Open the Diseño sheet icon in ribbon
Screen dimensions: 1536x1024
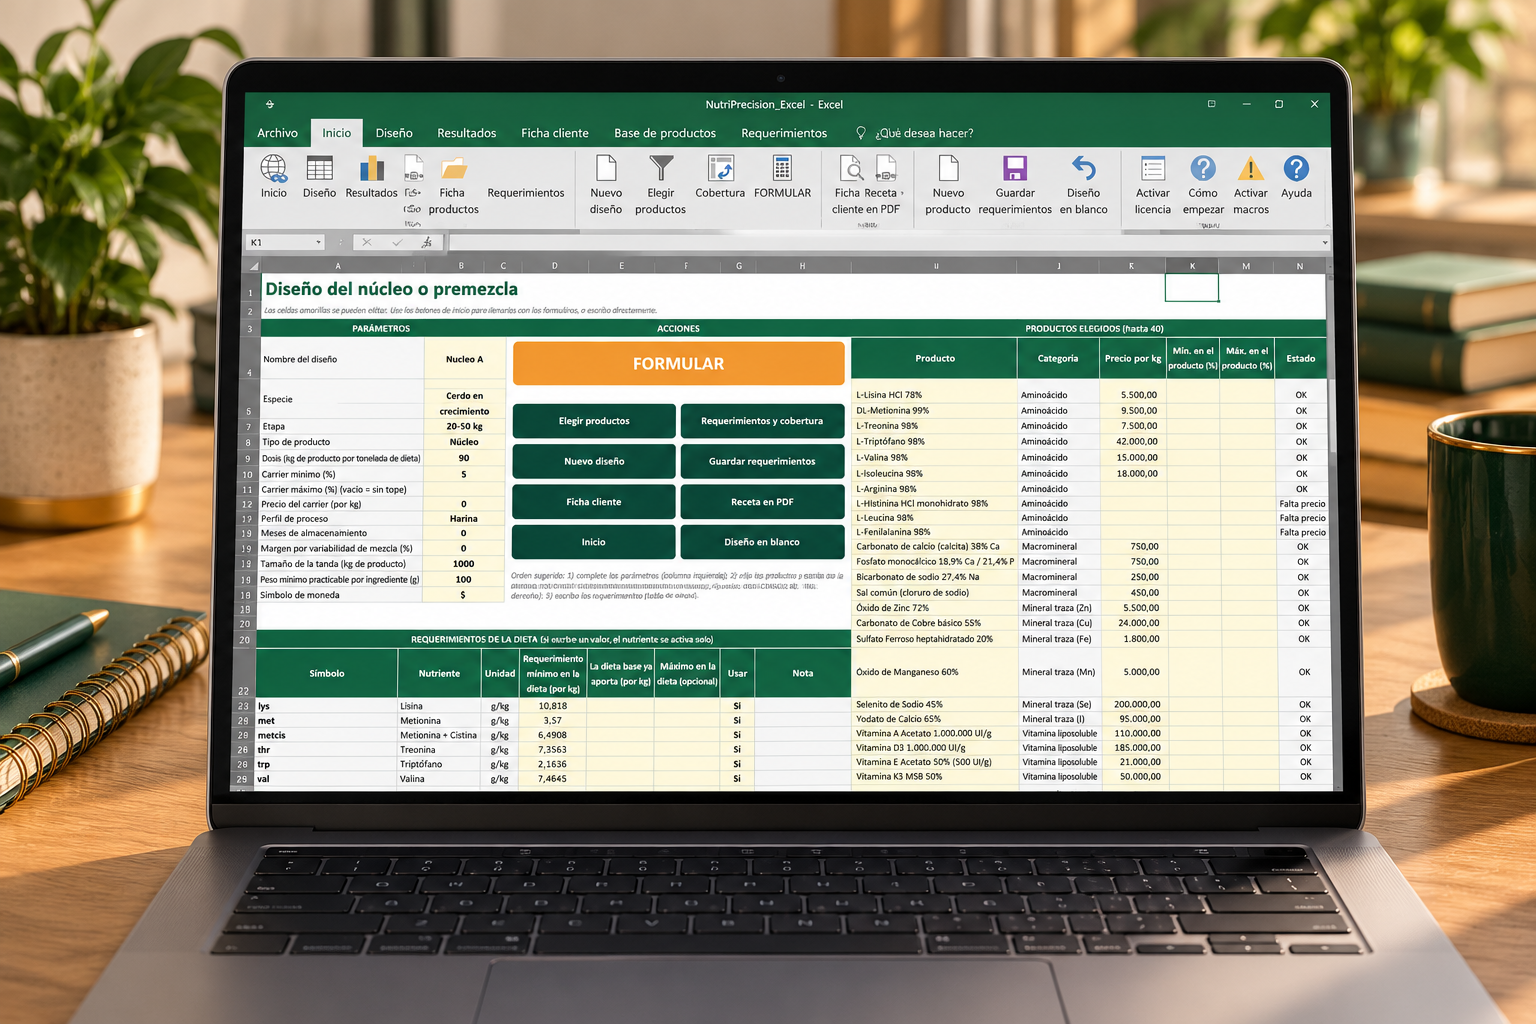point(320,168)
